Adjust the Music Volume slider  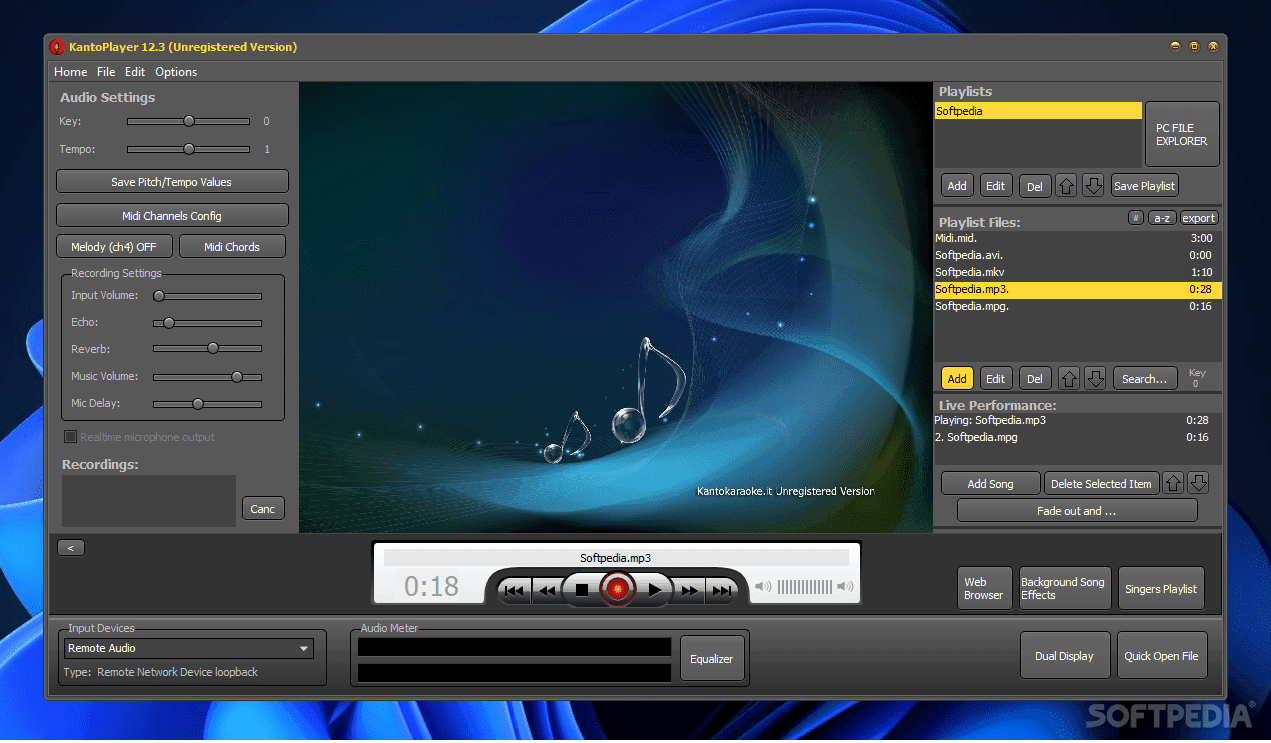207,377
